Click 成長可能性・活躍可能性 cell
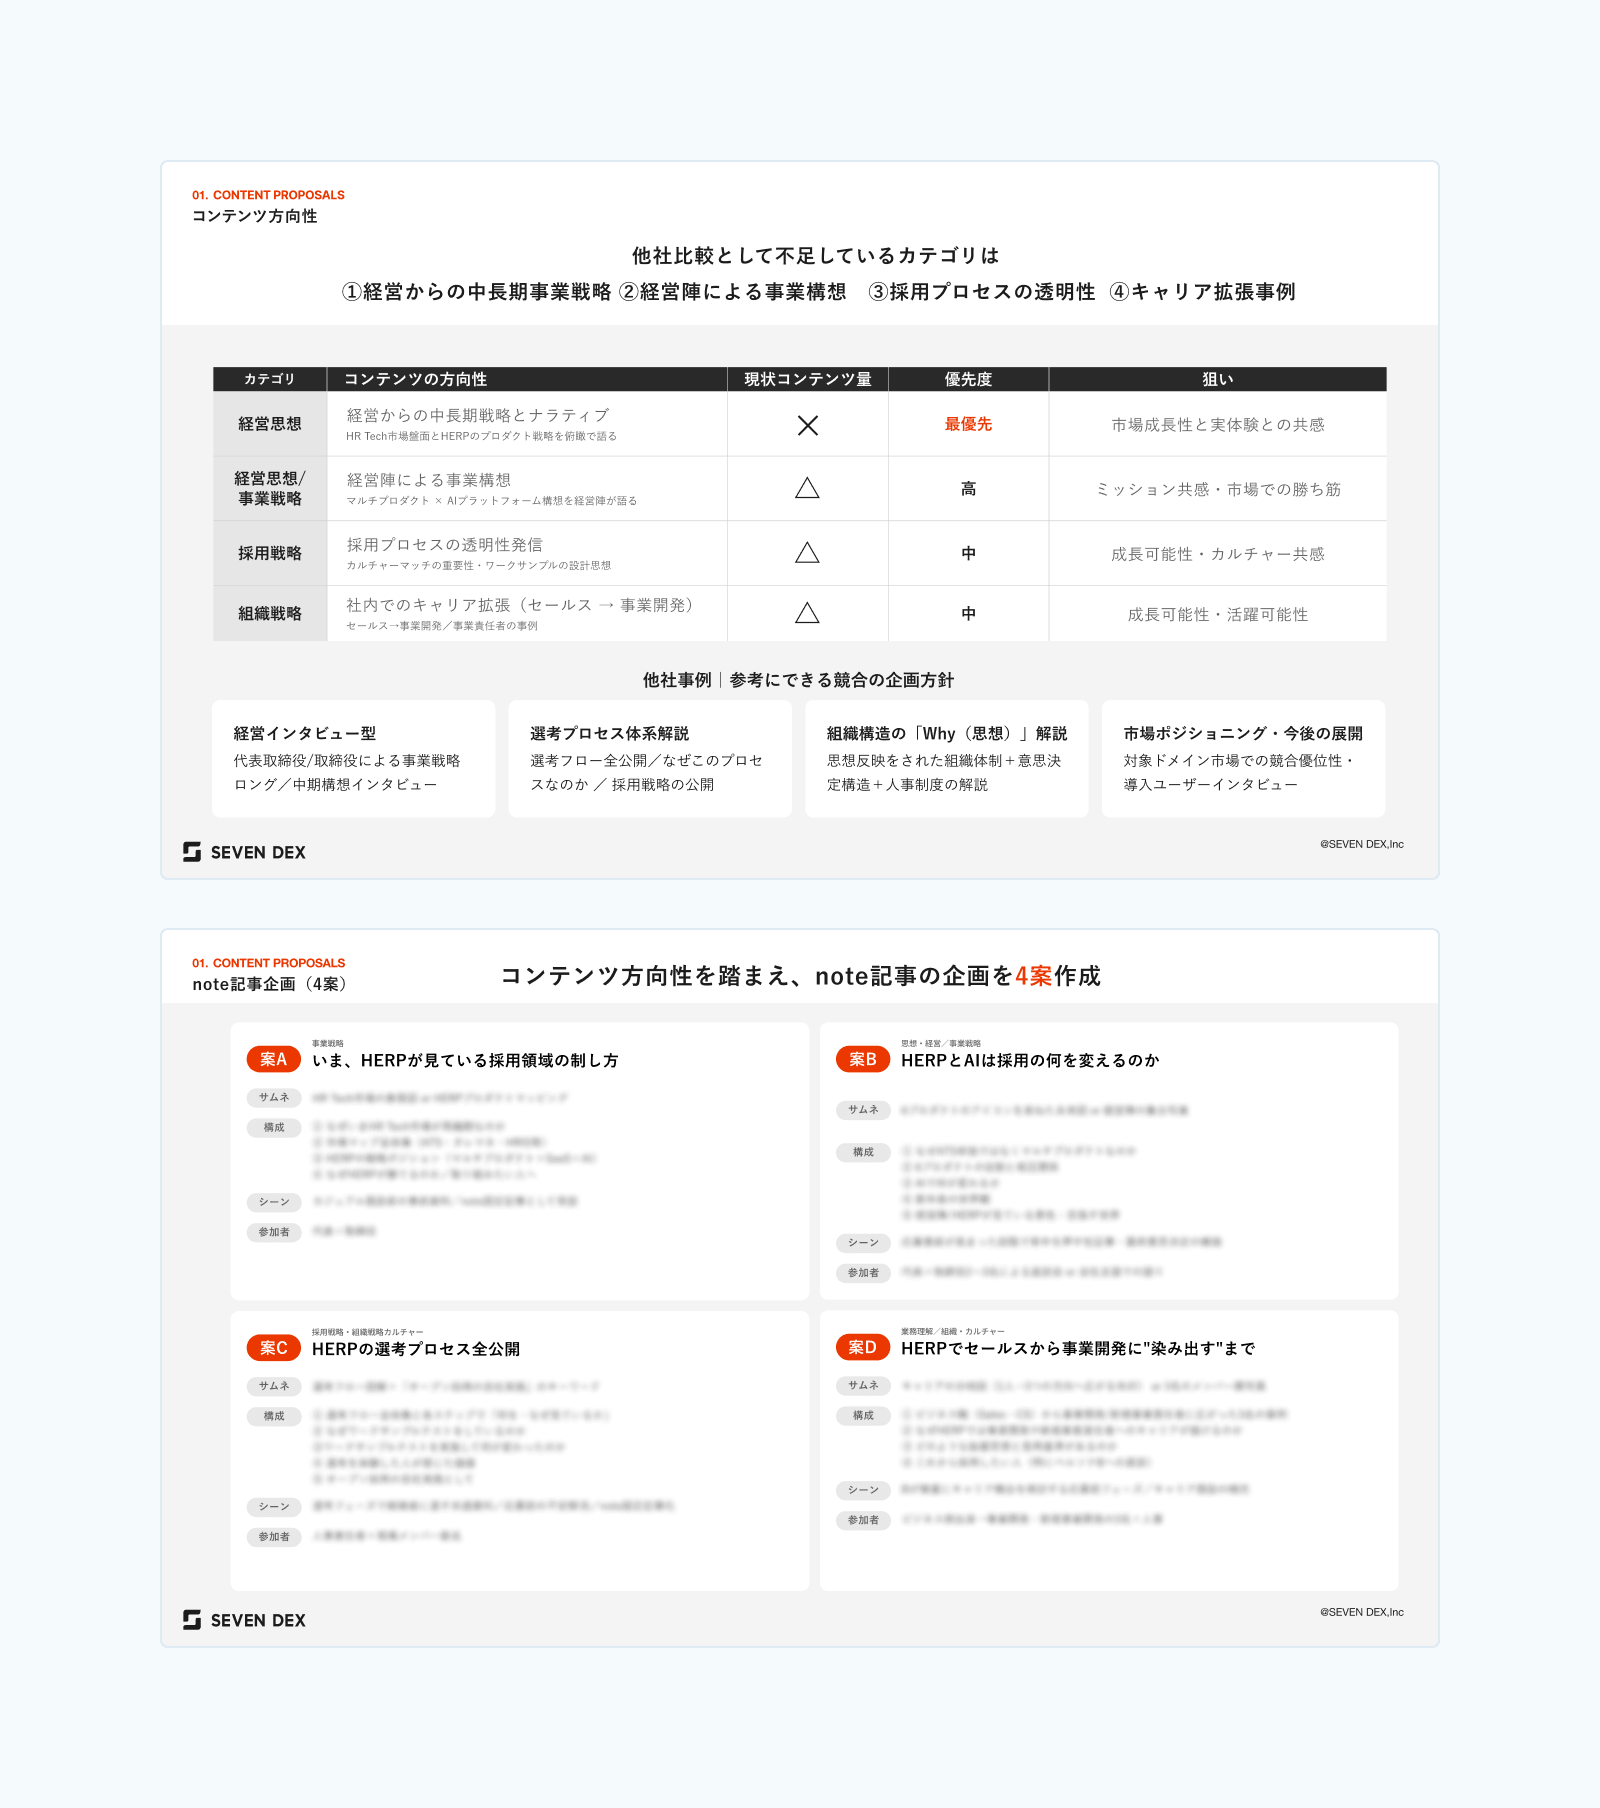Viewport: 1600px width, 1808px height. pos(1218,614)
